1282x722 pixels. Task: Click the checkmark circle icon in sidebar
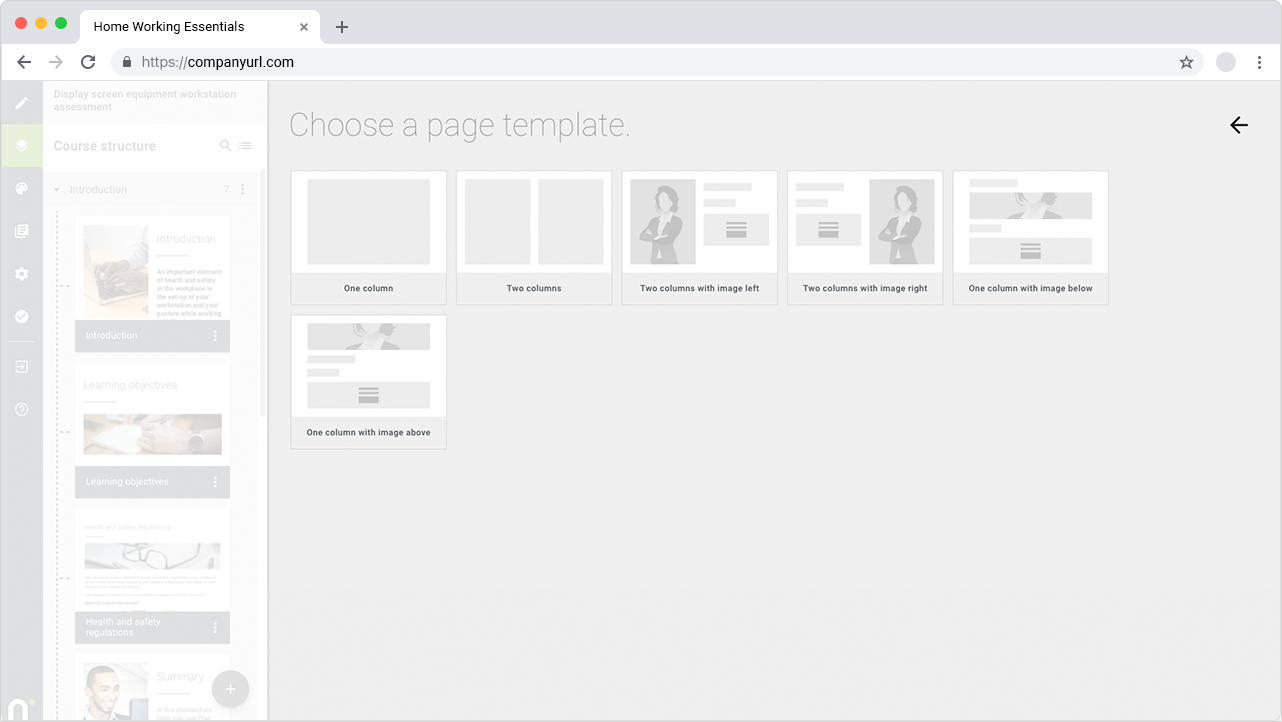pos(21,316)
